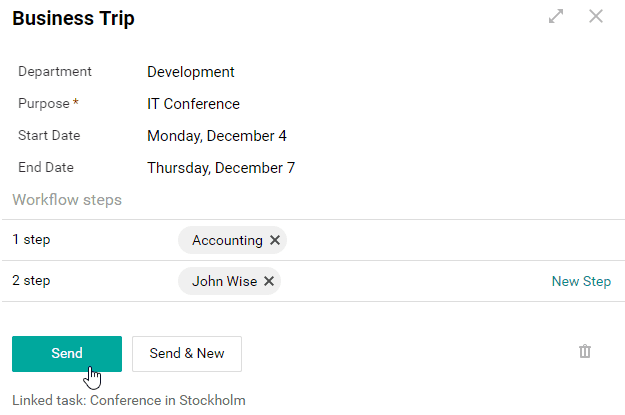
Task: Close the Business Trip dialog
Action: click(x=596, y=16)
